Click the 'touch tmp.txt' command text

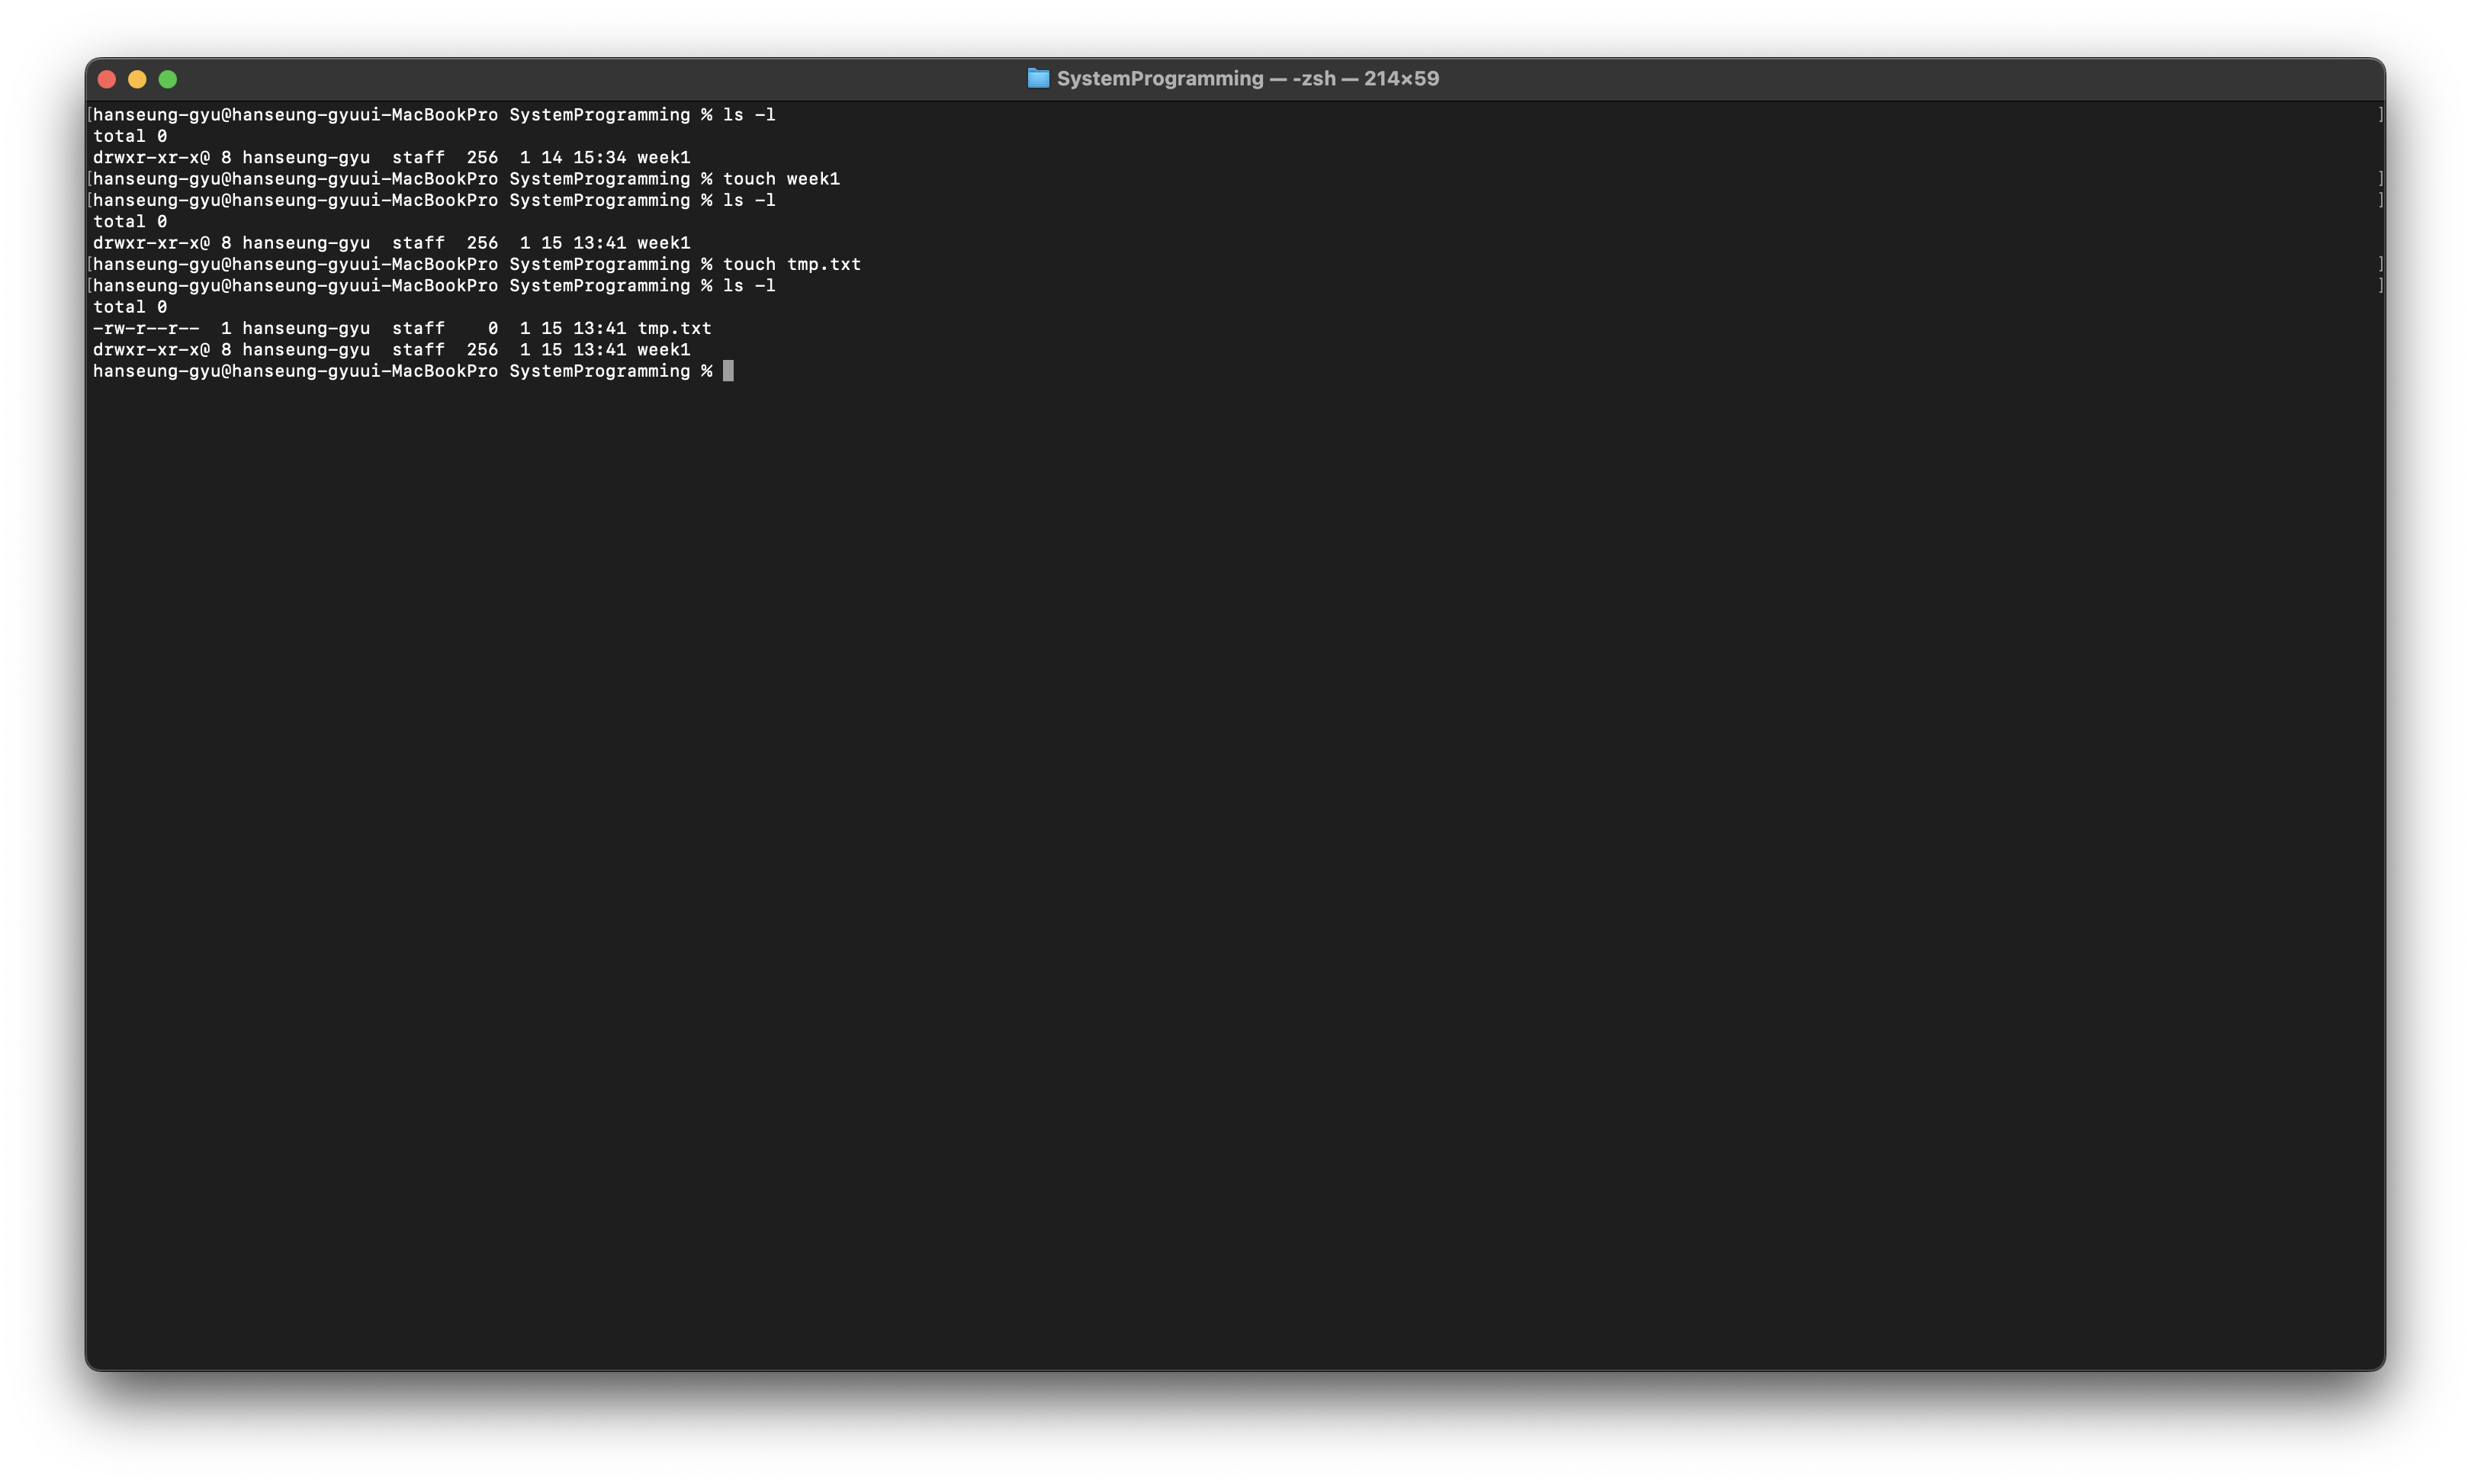pyautogui.click(x=791, y=265)
